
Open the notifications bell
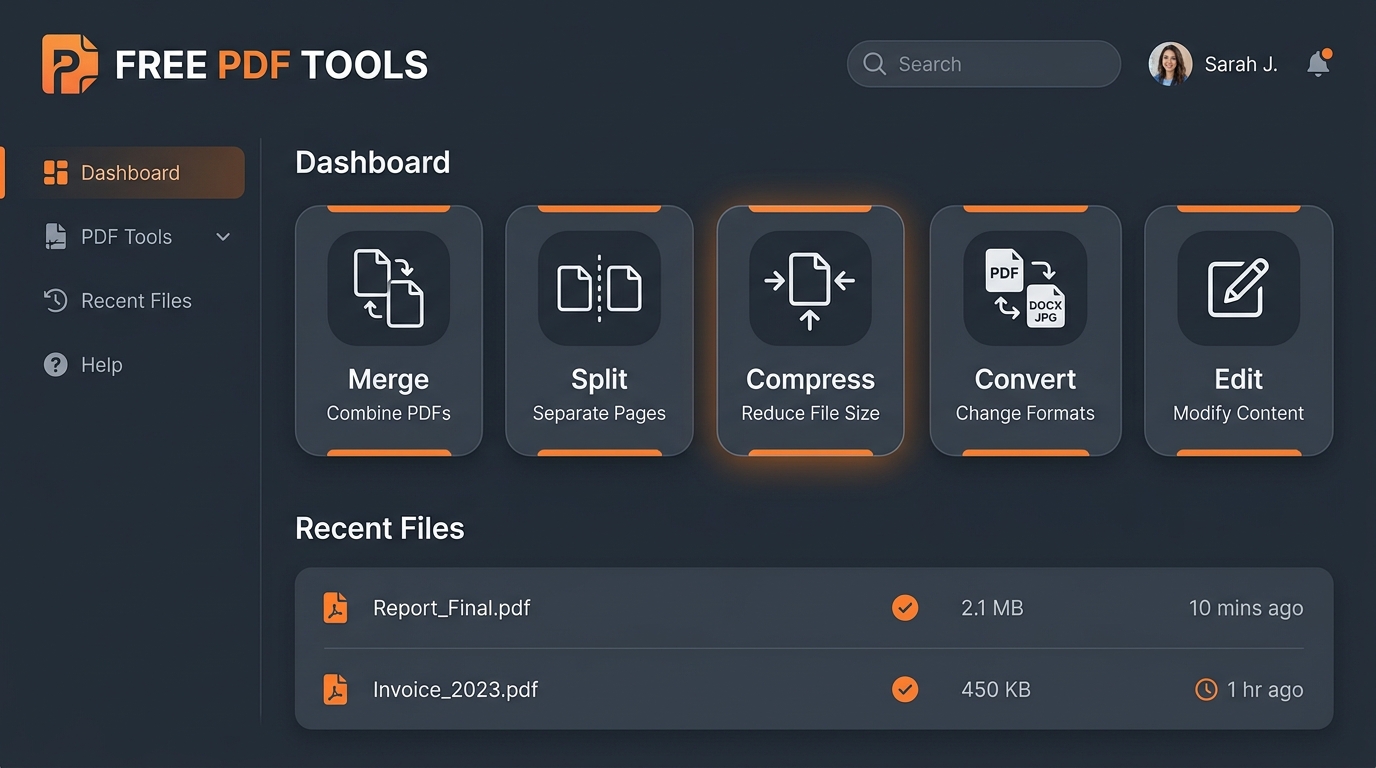pyautogui.click(x=1319, y=64)
